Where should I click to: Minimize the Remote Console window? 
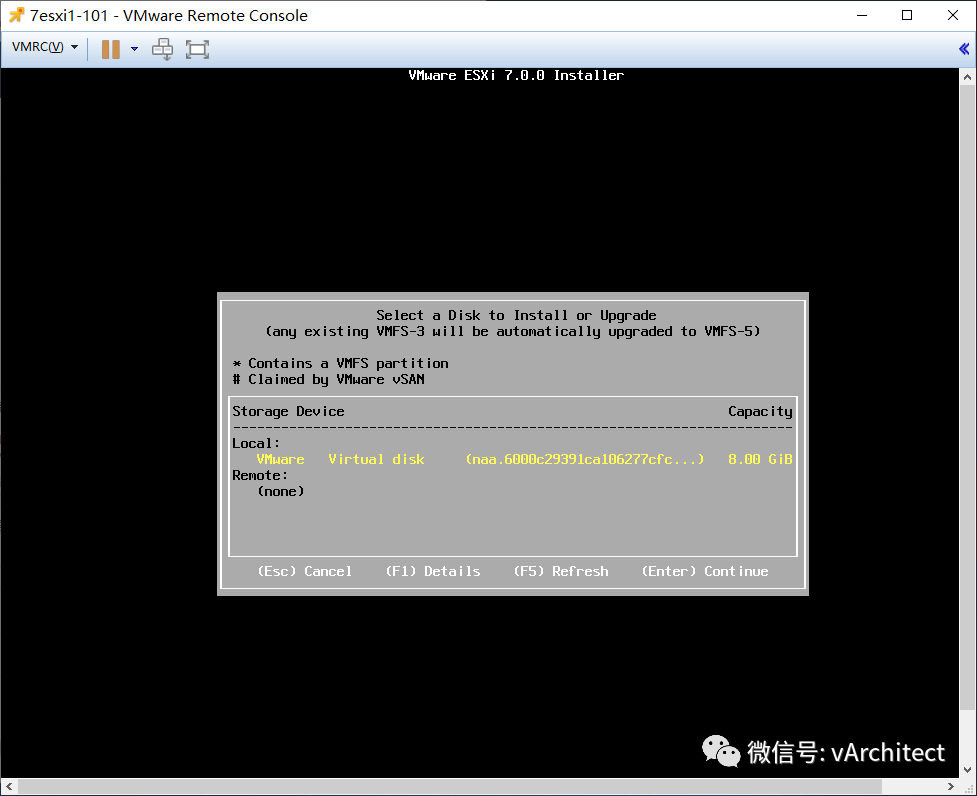(x=862, y=16)
